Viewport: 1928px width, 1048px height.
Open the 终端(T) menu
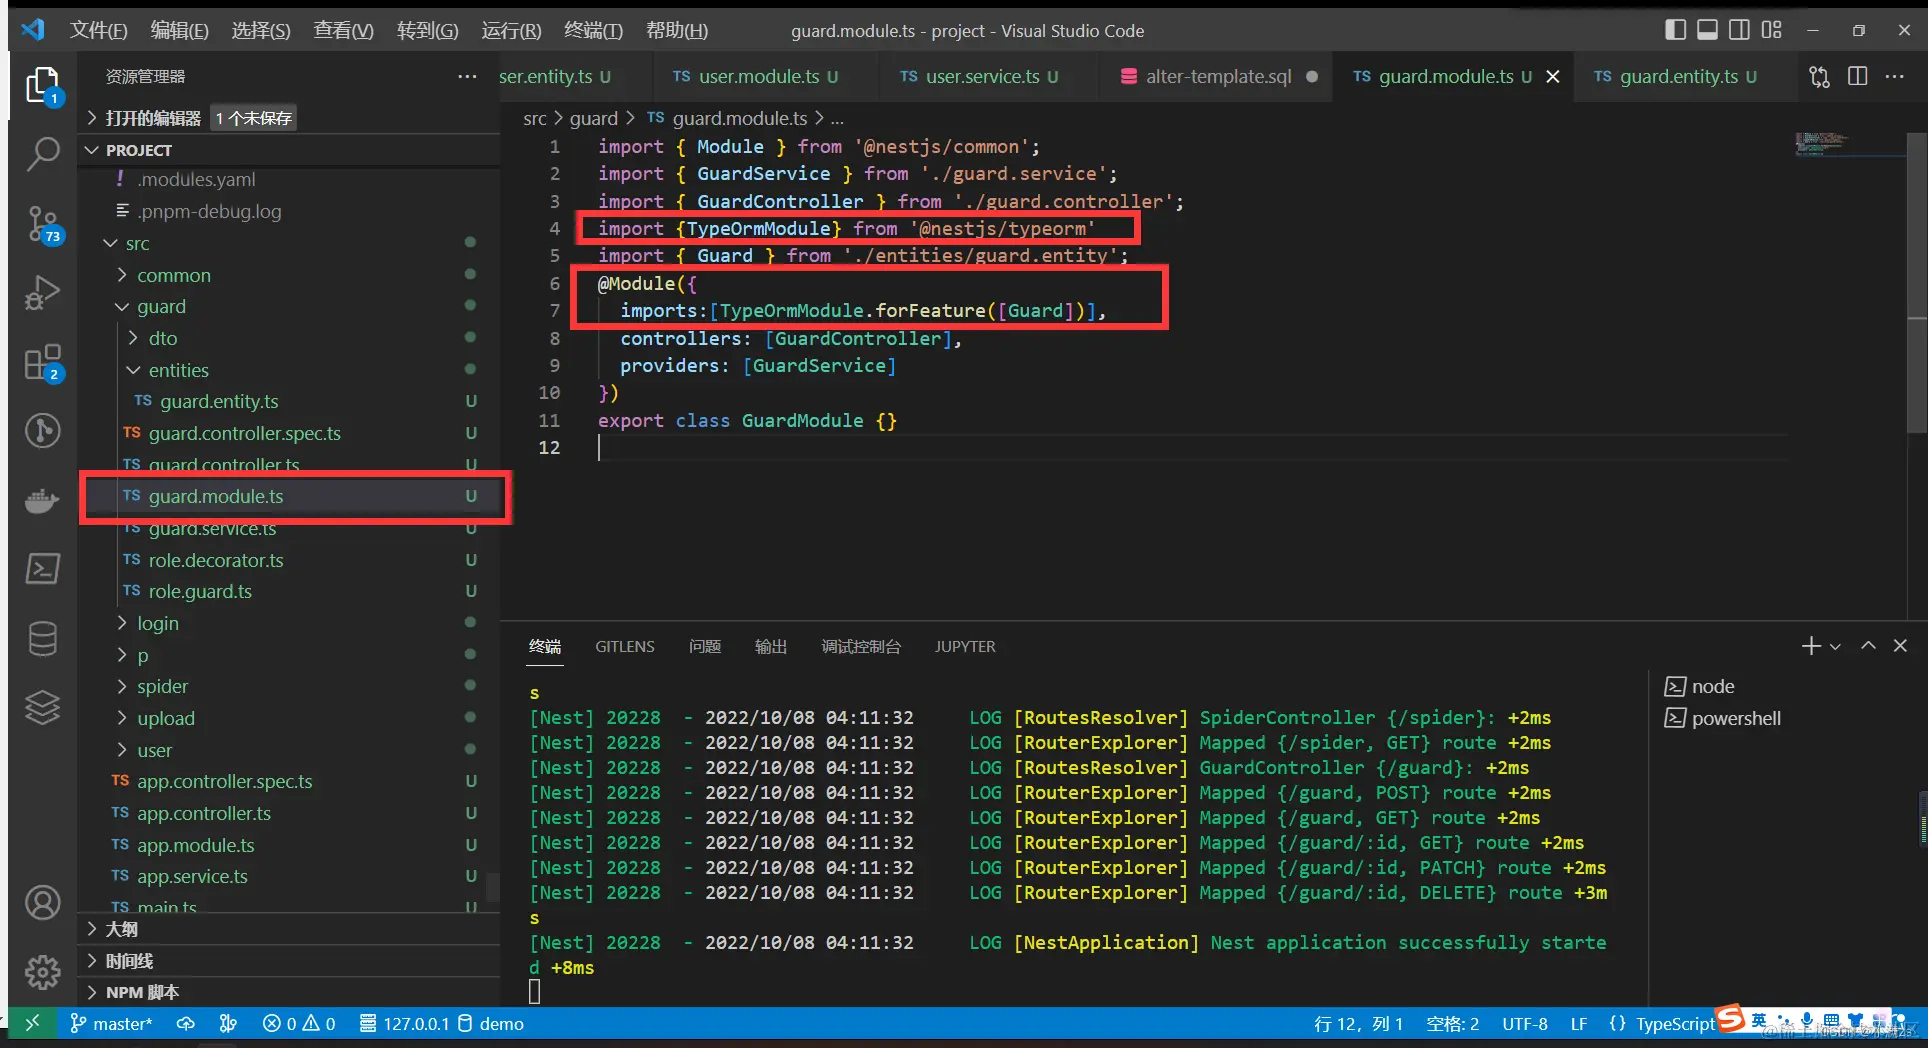(593, 30)
